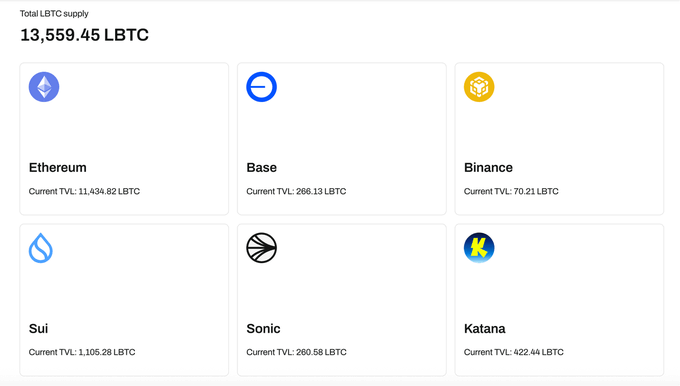680x386 pixels.
Task: Click the 13,559.45 LBTC total supply figure
Action: 85,35
